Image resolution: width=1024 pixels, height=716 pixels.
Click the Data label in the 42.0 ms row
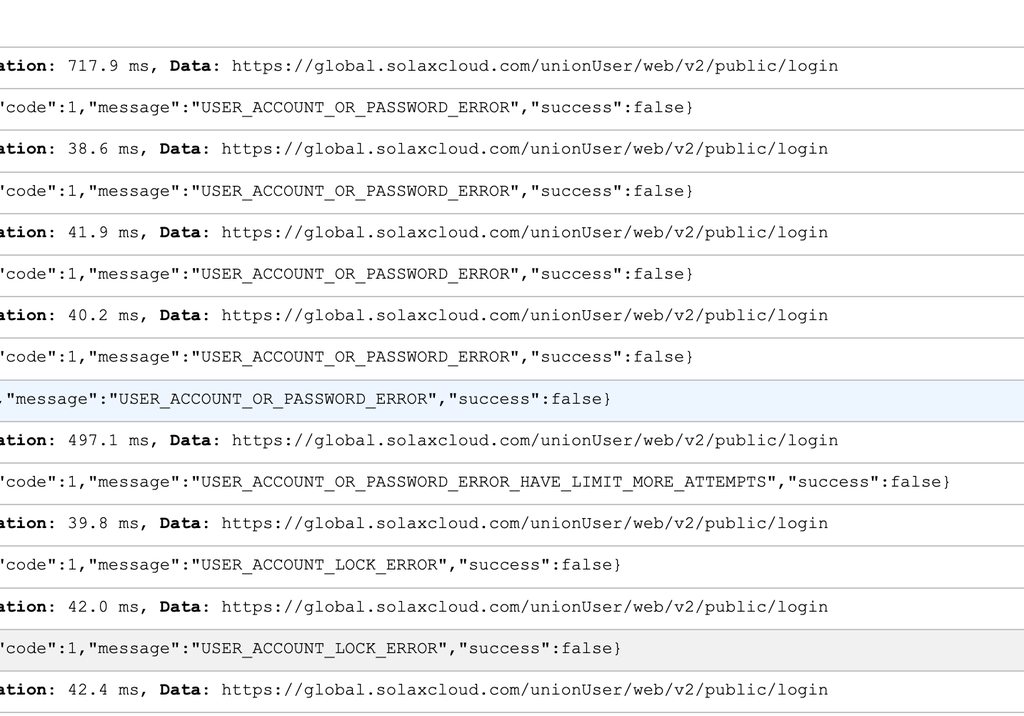click(180, 607)
